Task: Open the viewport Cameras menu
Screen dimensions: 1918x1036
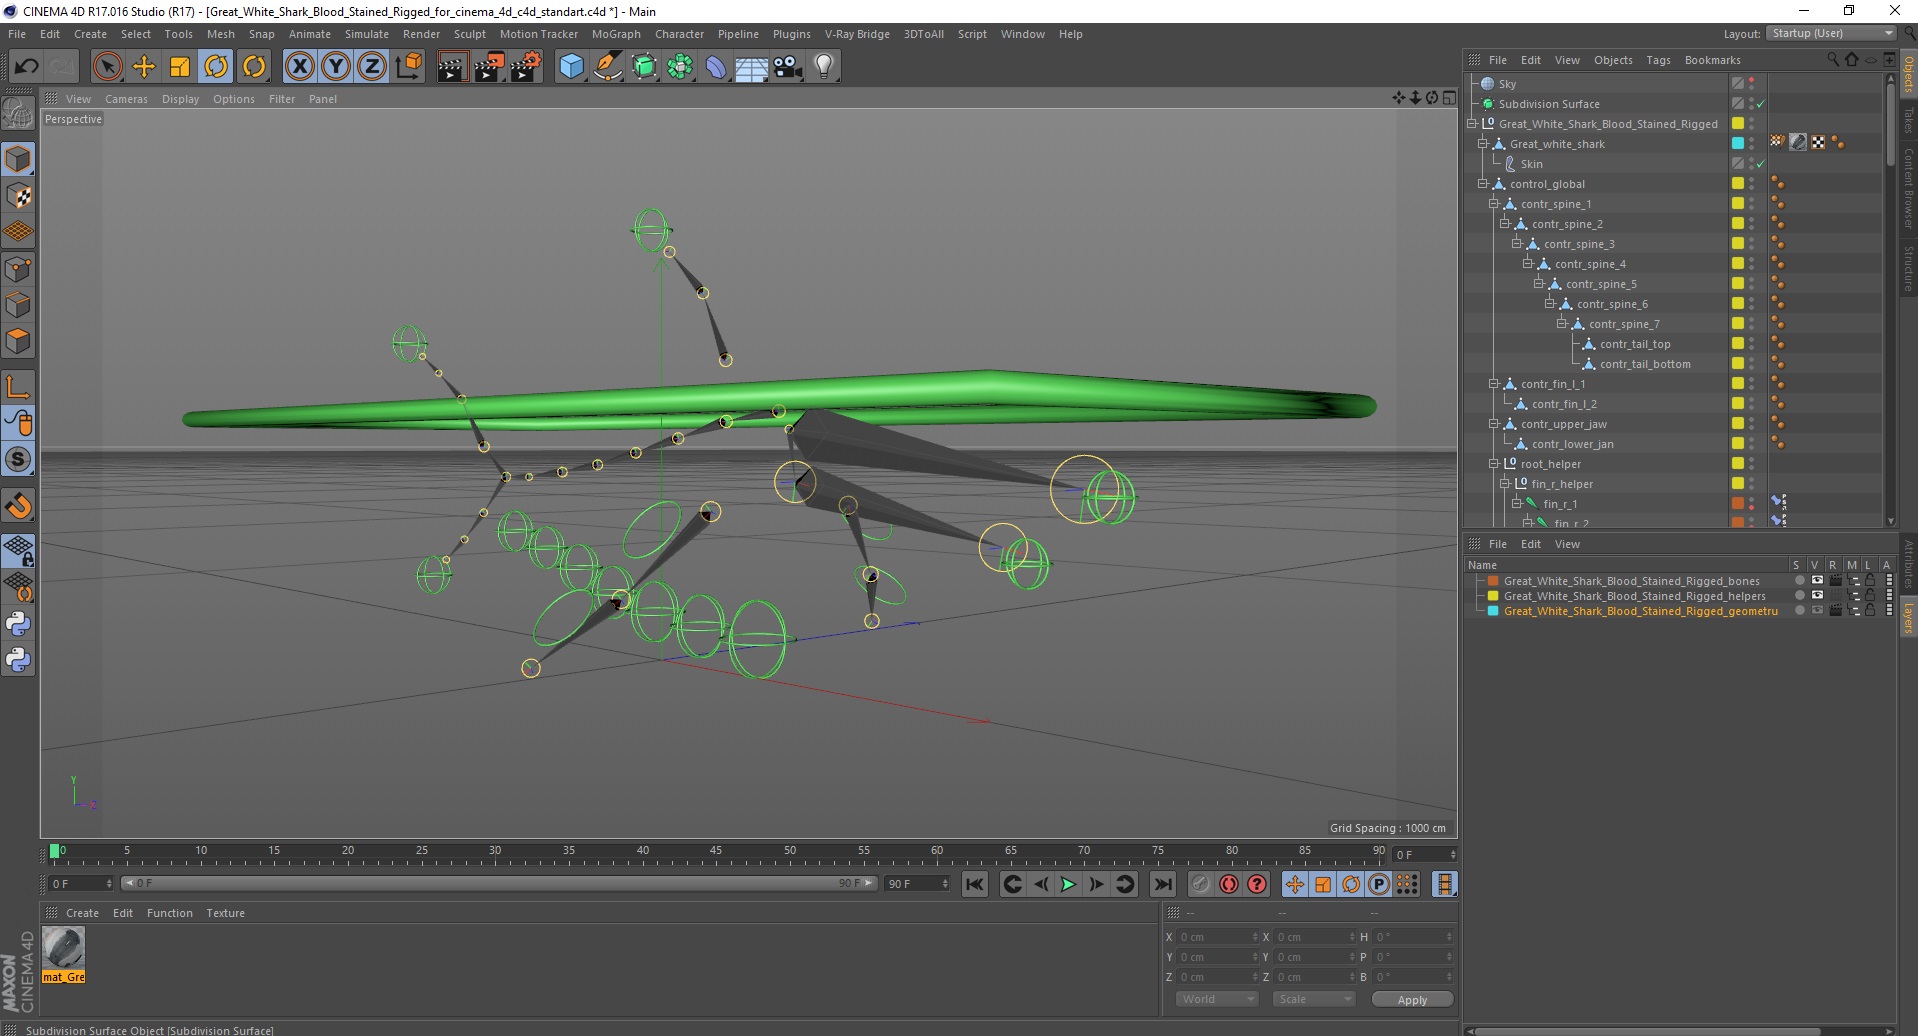Action: (126, 99)
